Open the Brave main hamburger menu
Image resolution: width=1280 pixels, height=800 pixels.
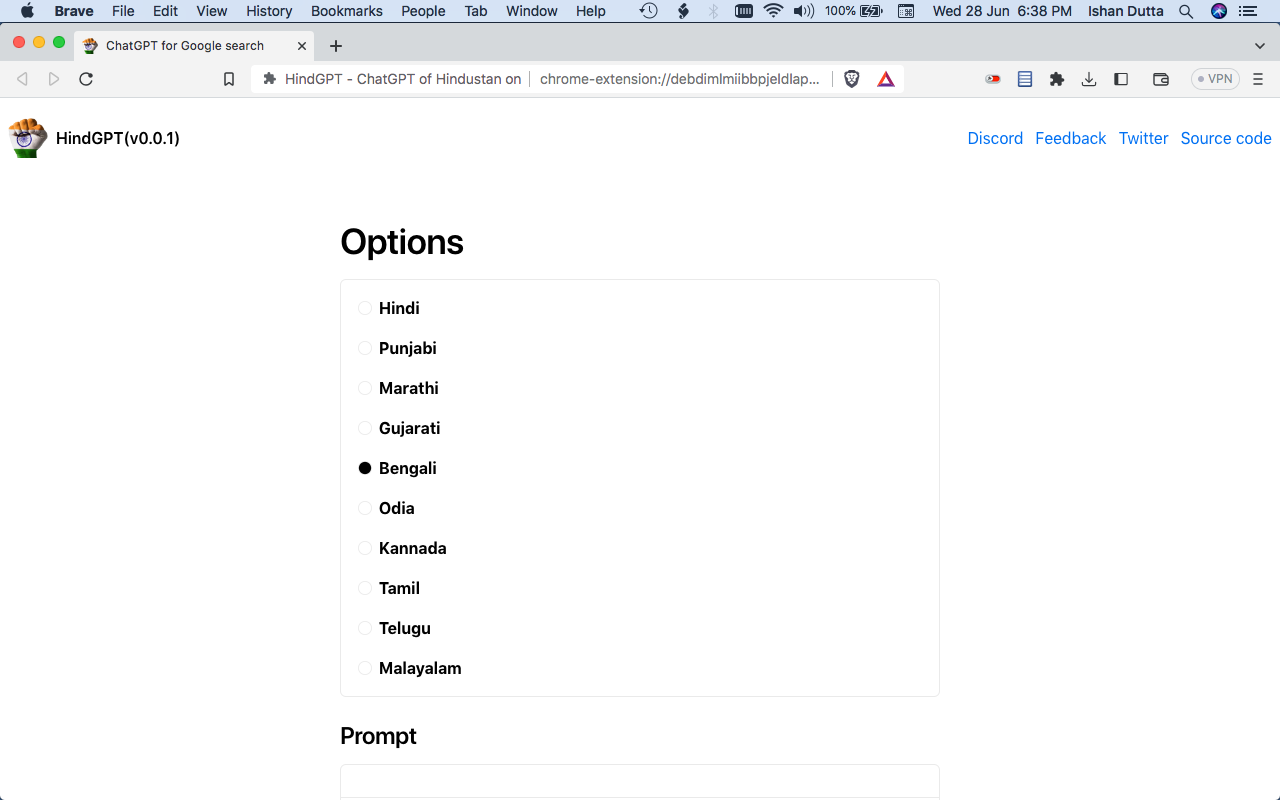[x=1258, y=79]
